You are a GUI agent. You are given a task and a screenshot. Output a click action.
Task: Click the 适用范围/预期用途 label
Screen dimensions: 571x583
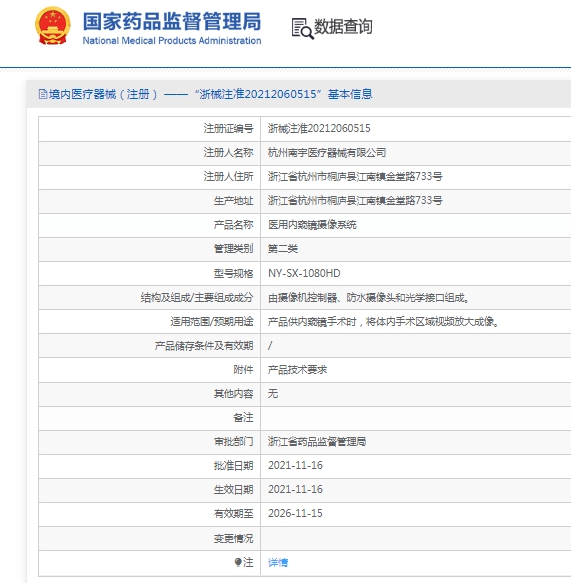tap(212, 321)
